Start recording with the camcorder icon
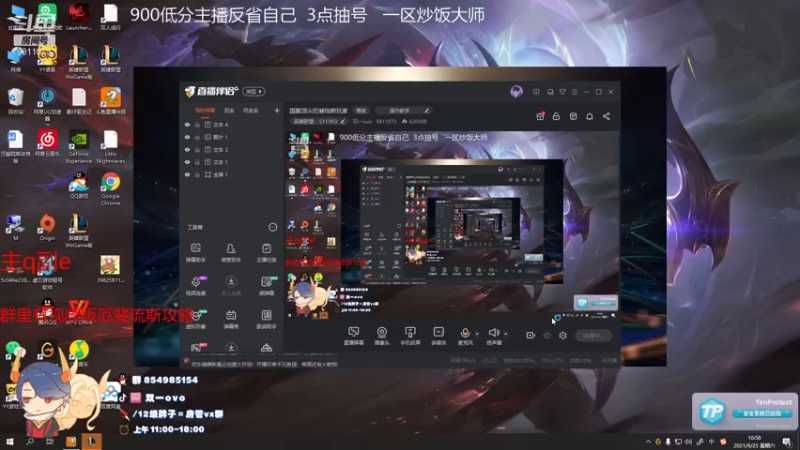The height and width of the screenshot is (450, 800). pos(531,335)
